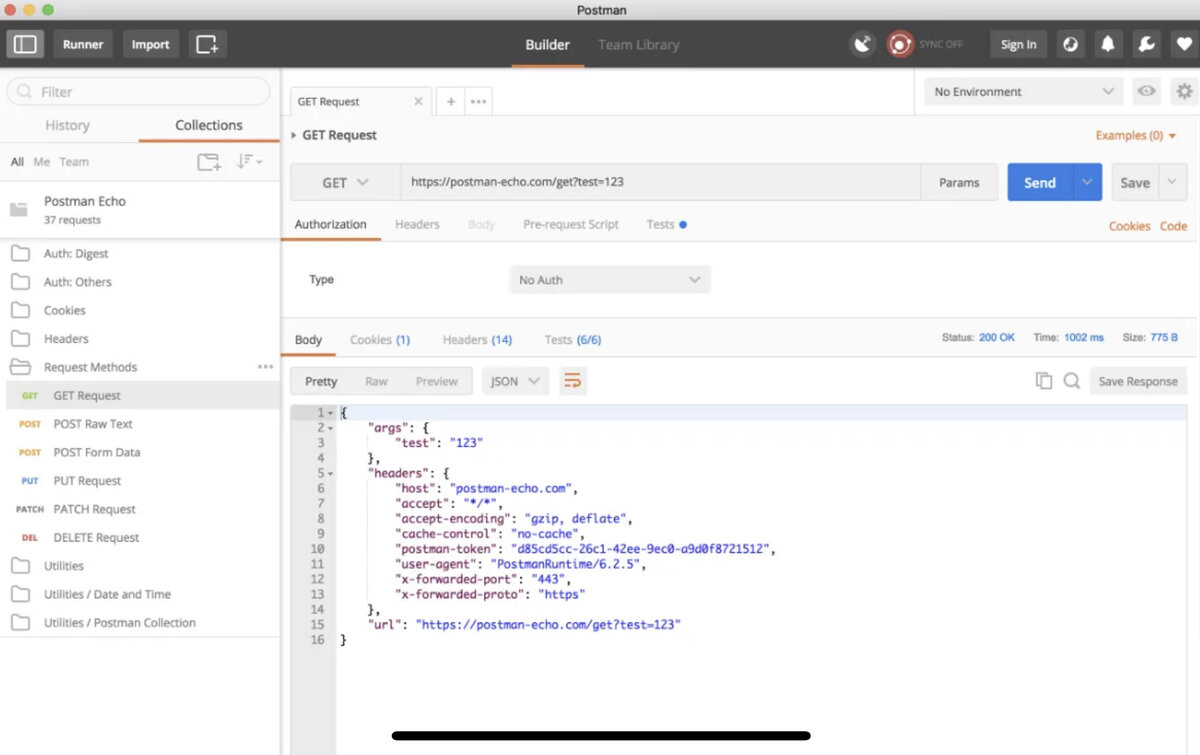
Task: Open new window icon next to Import
Action: (x=207, y=44)
